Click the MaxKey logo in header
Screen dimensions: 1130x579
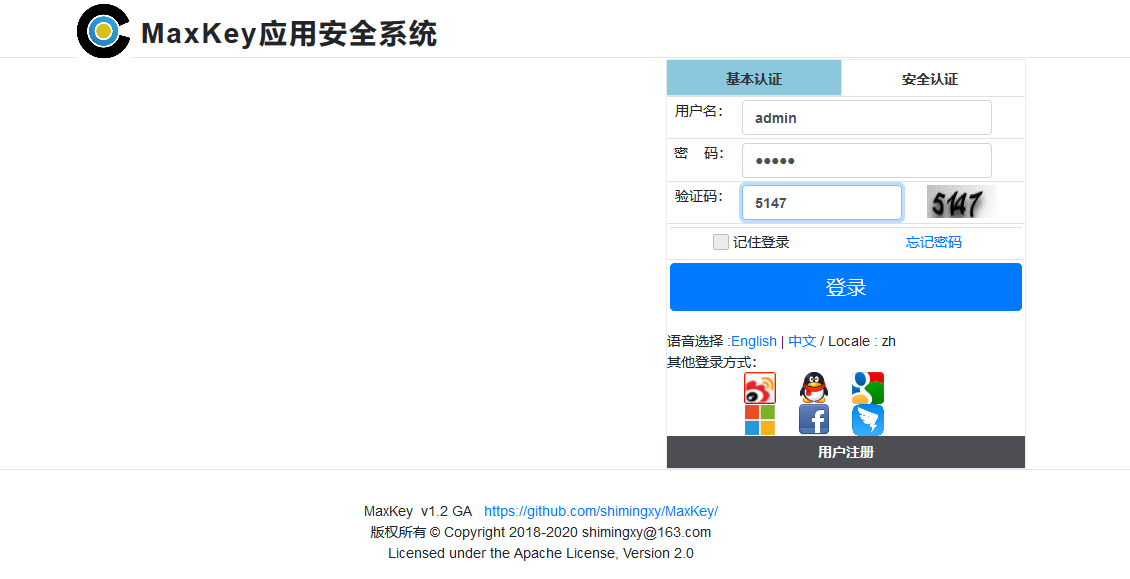(x=104, y=31)
